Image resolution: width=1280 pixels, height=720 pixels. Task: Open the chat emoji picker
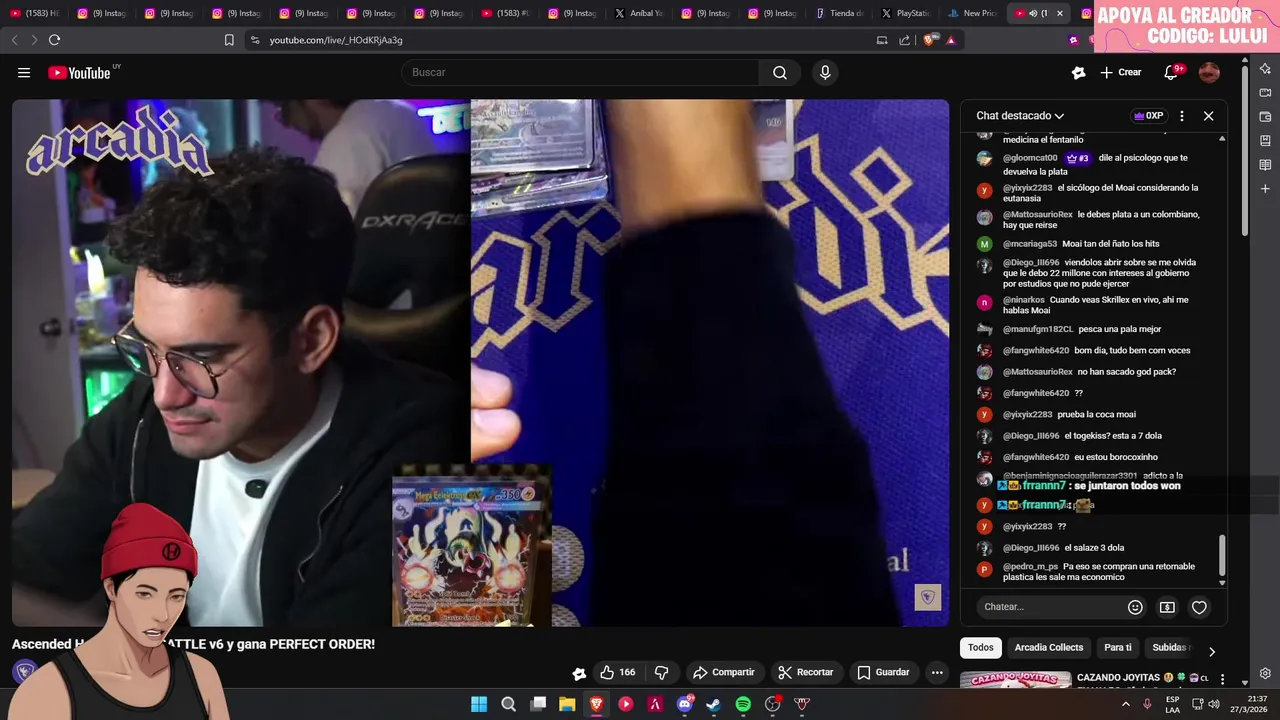[x=1135, y=607]
